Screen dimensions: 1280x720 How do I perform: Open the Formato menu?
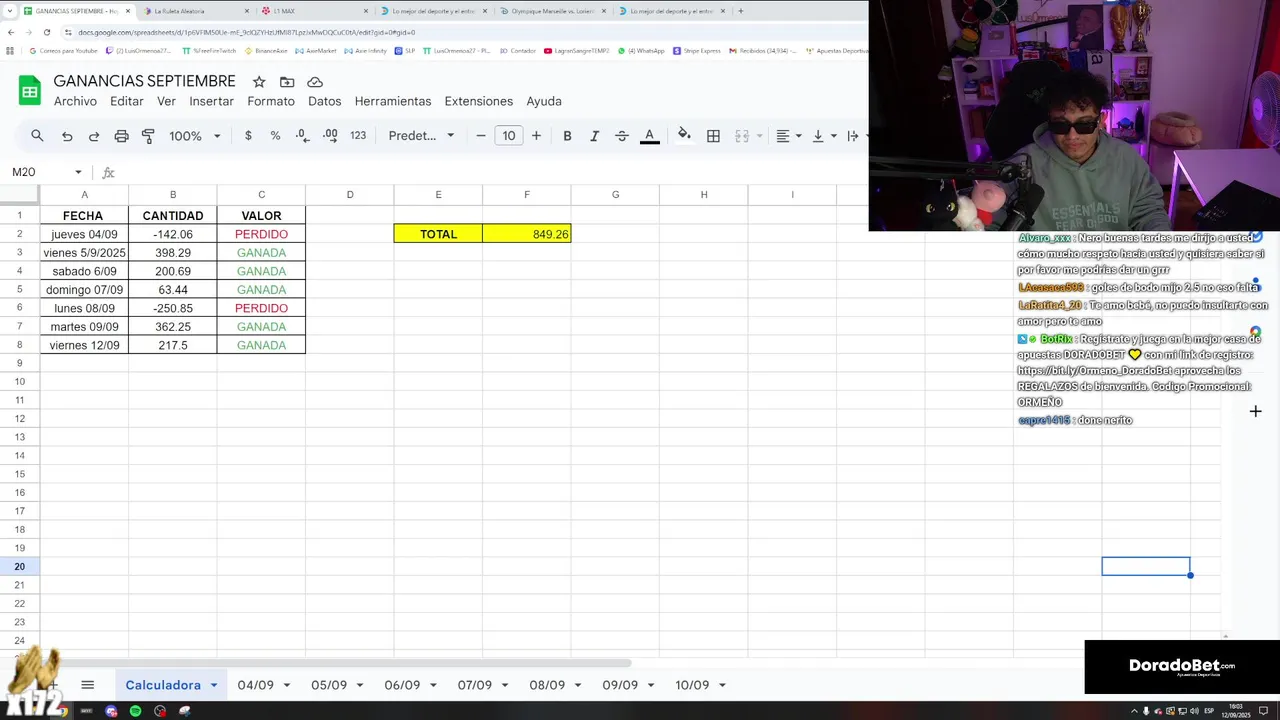[271, 101]
